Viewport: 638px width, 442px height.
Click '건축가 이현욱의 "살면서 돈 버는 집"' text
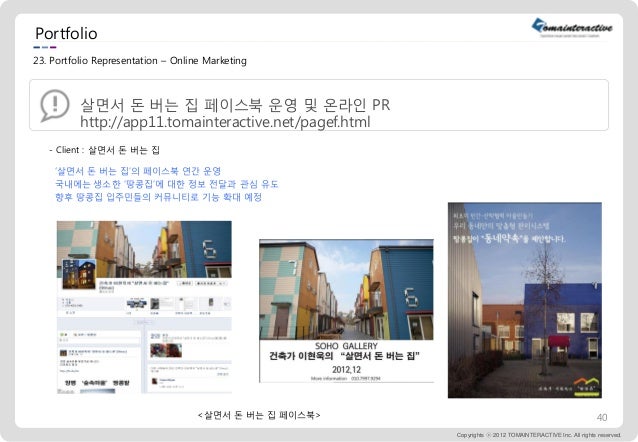coord(344,356)
